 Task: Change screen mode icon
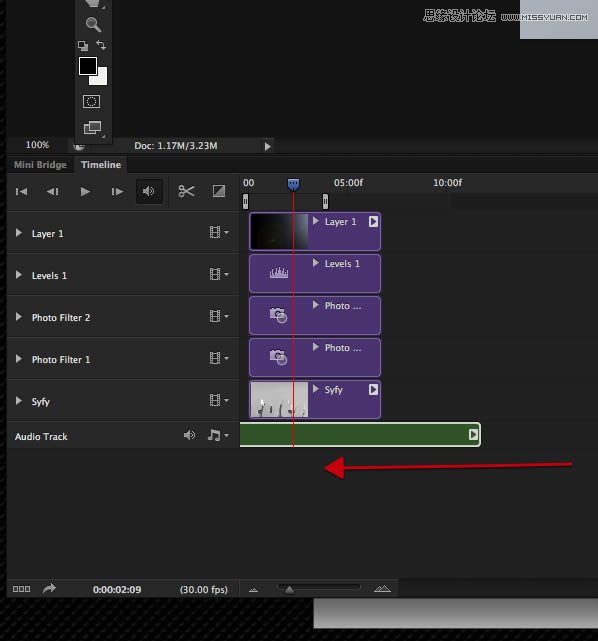[93, 128]
